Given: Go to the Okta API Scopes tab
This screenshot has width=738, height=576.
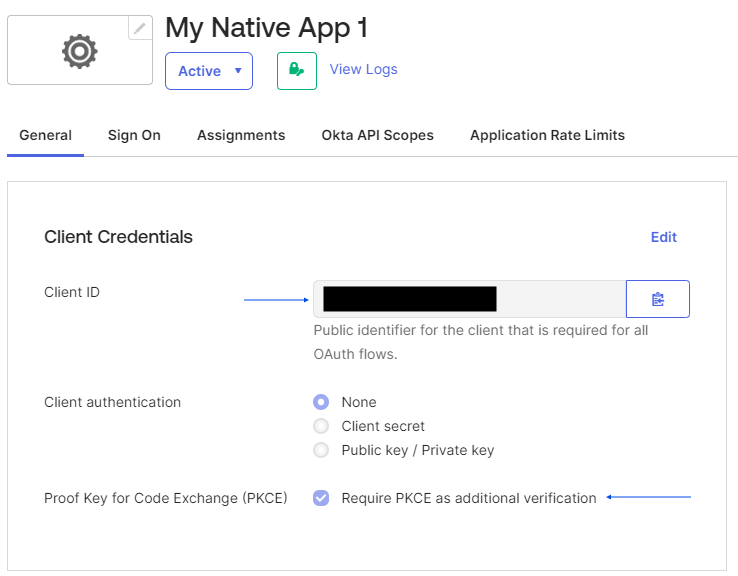Looking at the screenshot, I should point(377,135).
